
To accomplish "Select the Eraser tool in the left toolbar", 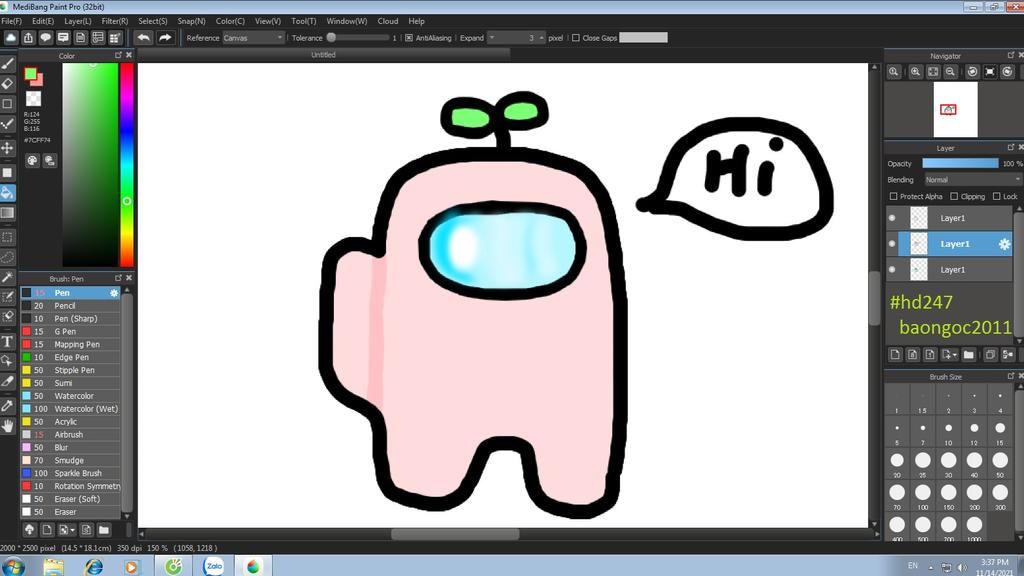I will (8, 84).
